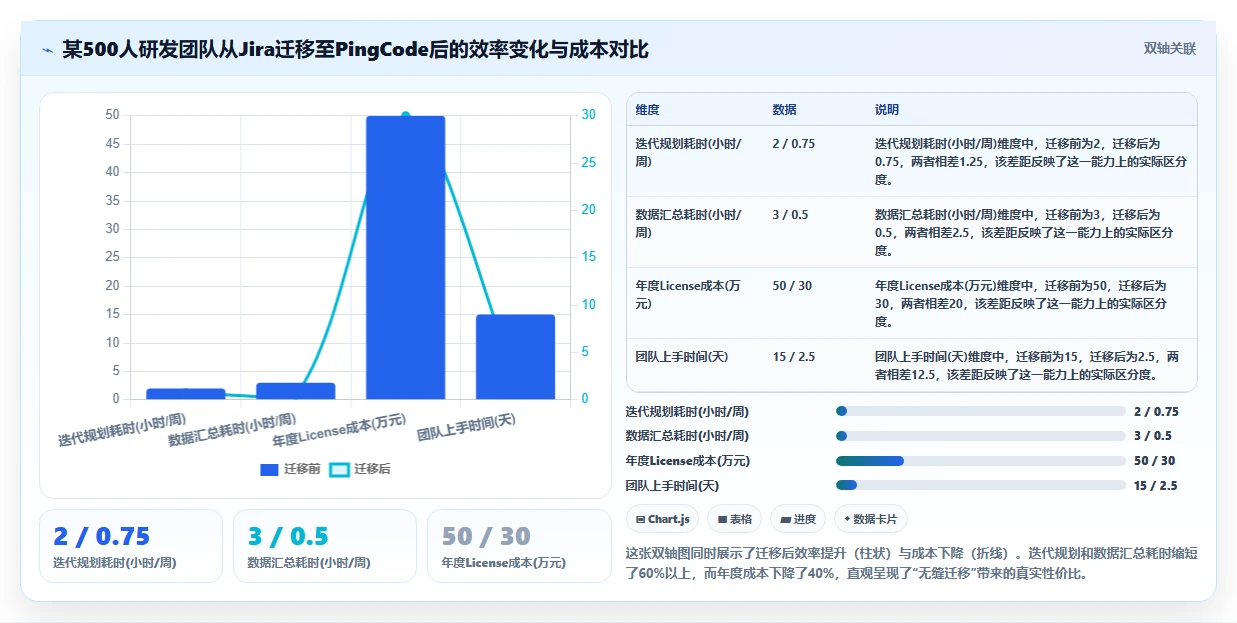This screenshot has width=1237, height=623.
Task: Select the Chart.js tag
Action: tap(663, 519)
